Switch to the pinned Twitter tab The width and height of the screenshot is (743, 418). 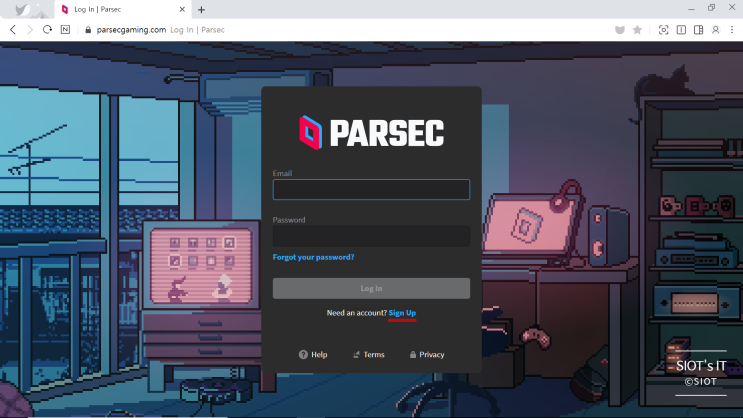(21, 9)
